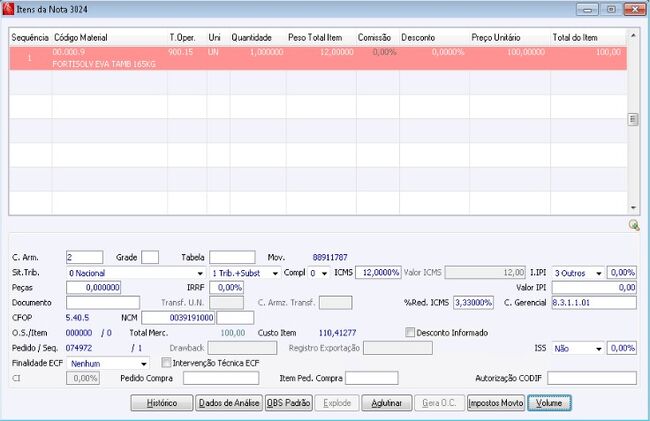The image size is (650, 421).
Task: Open Dados de Análise
Action: [229, 403]
